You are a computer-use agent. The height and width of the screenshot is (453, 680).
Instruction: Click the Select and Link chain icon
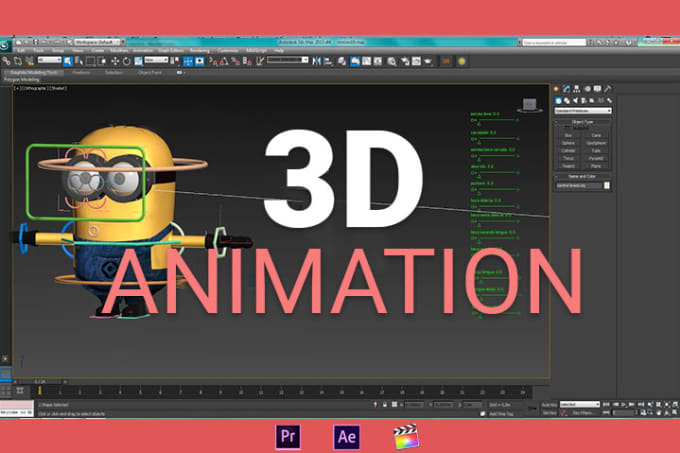coord(7,62)
